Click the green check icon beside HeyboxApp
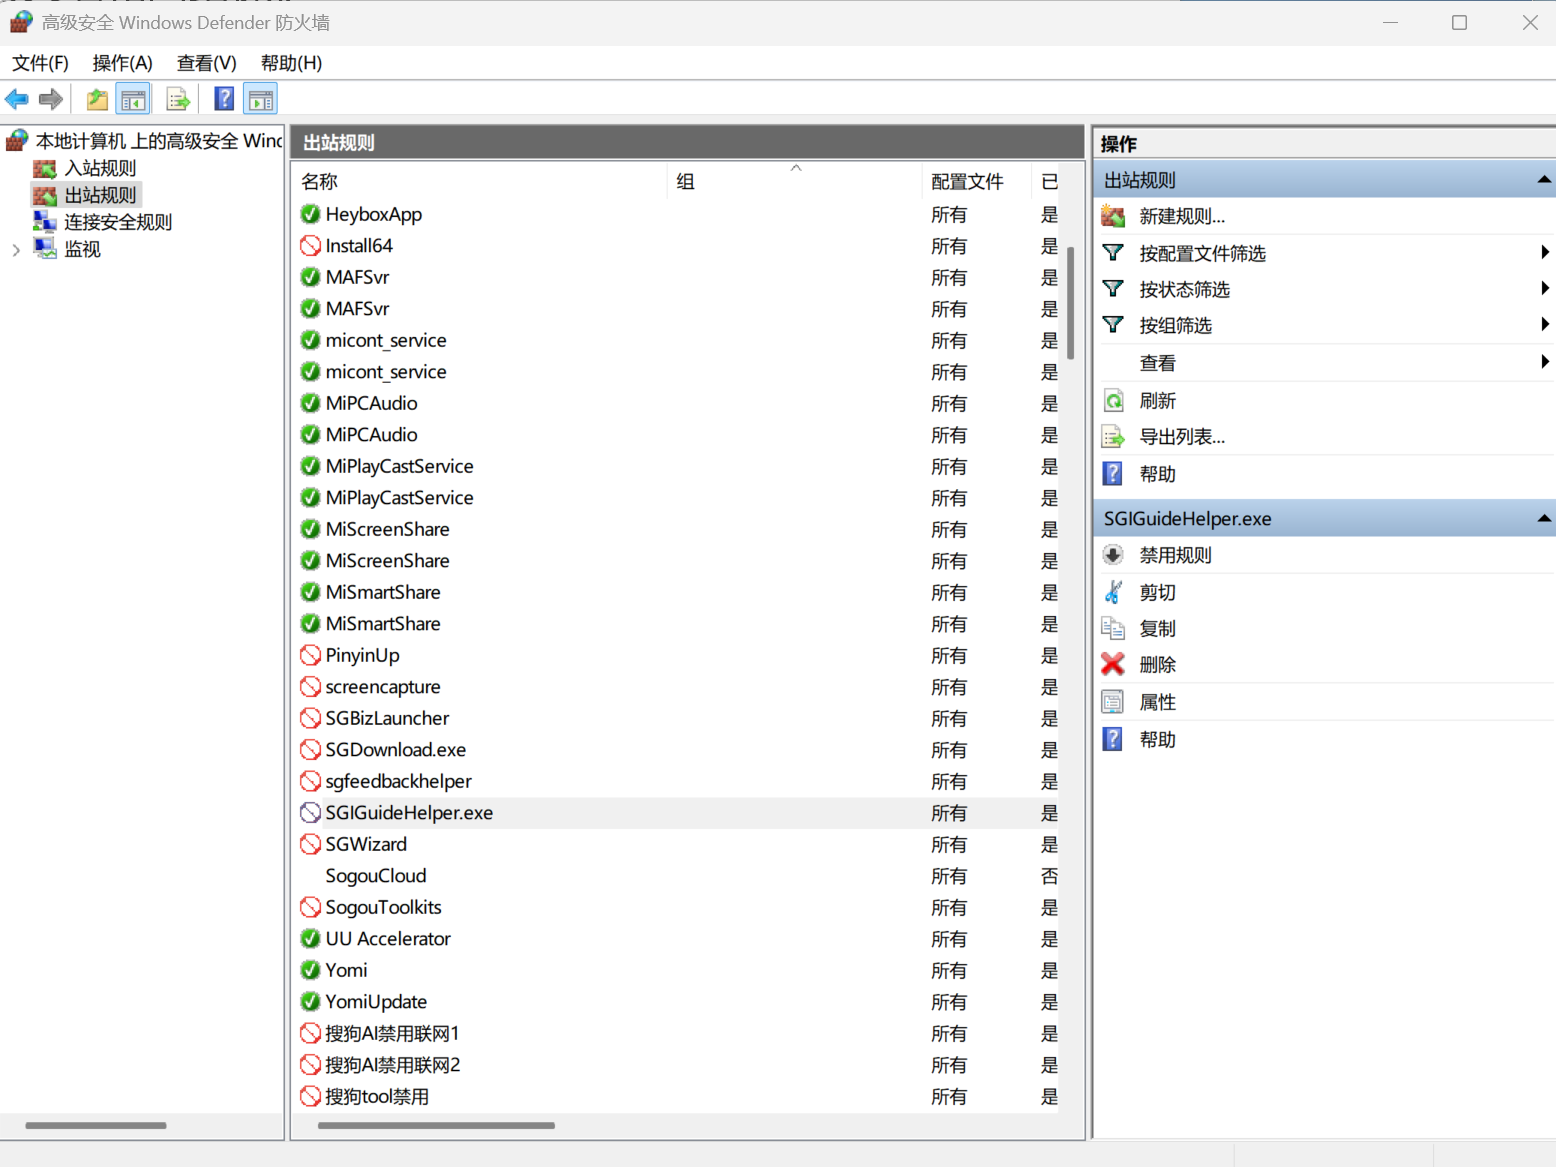The width and height of the screenshot is (1556, 1167). [310, 214]
